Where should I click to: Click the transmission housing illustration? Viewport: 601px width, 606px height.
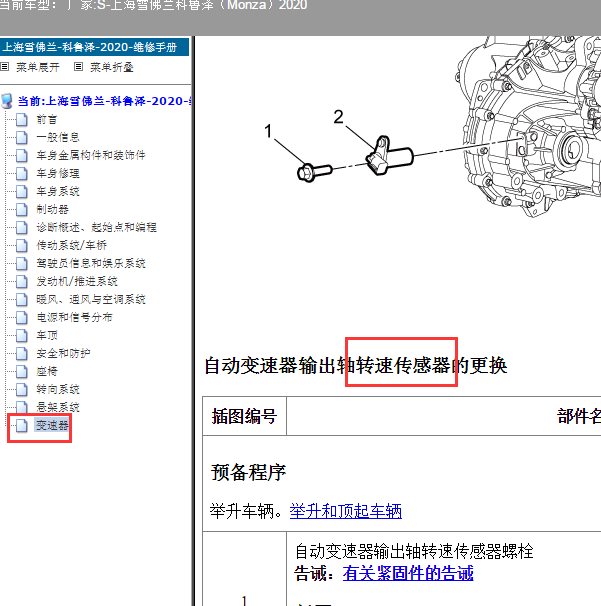tap(529, 126)
